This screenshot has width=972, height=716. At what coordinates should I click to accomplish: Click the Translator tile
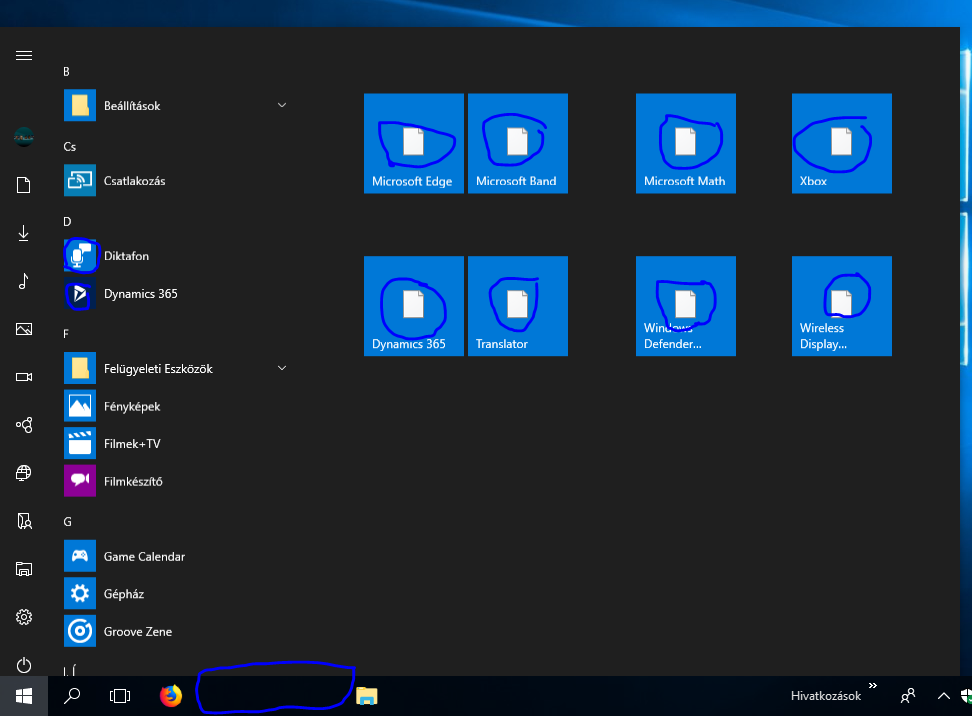pyautogui.click(x=518, y=306)
